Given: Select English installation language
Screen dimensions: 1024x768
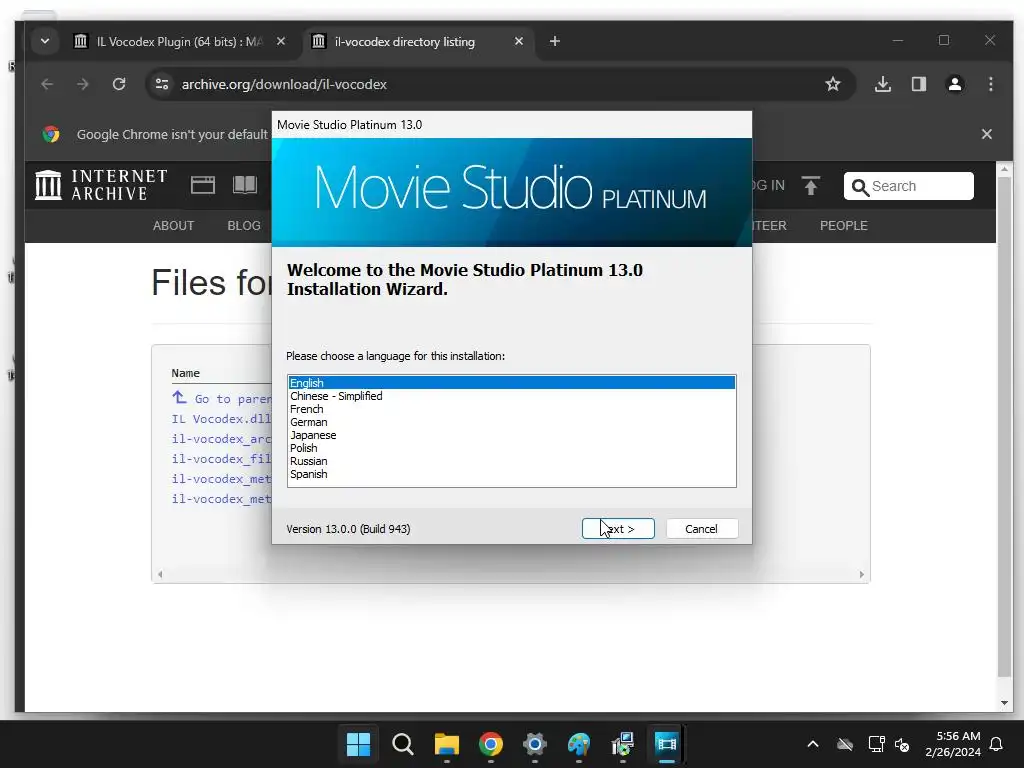Looking at the screenshot, I should coord(511,383).
